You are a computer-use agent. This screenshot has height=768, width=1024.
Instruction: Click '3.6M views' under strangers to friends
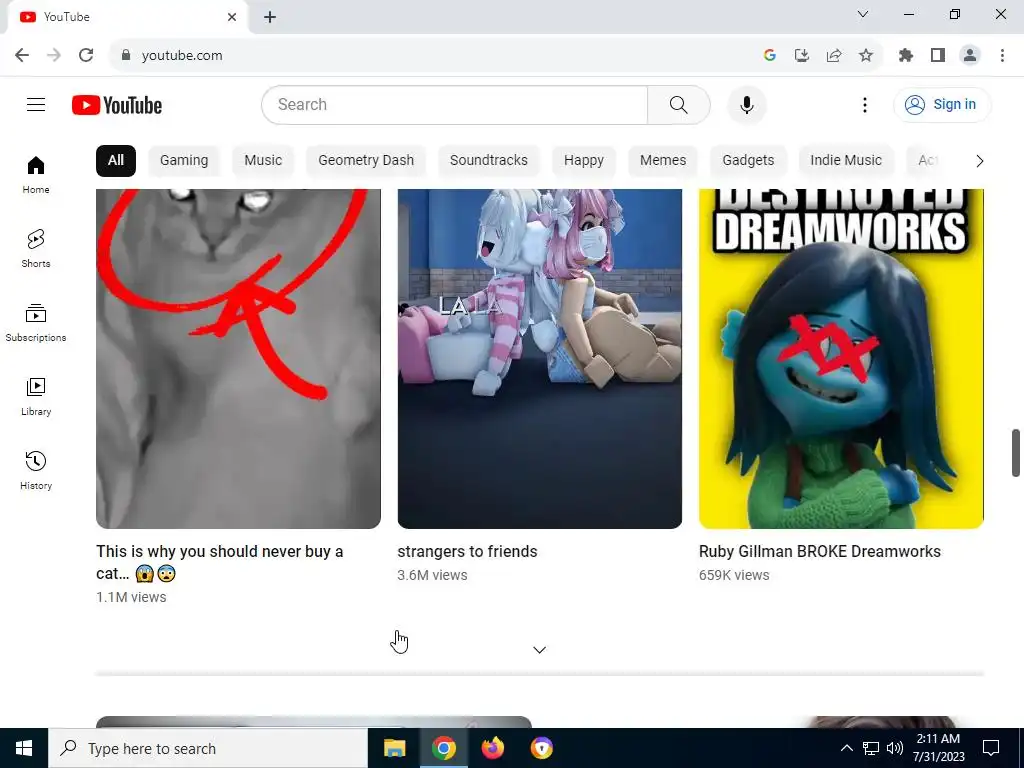(432, 575)
